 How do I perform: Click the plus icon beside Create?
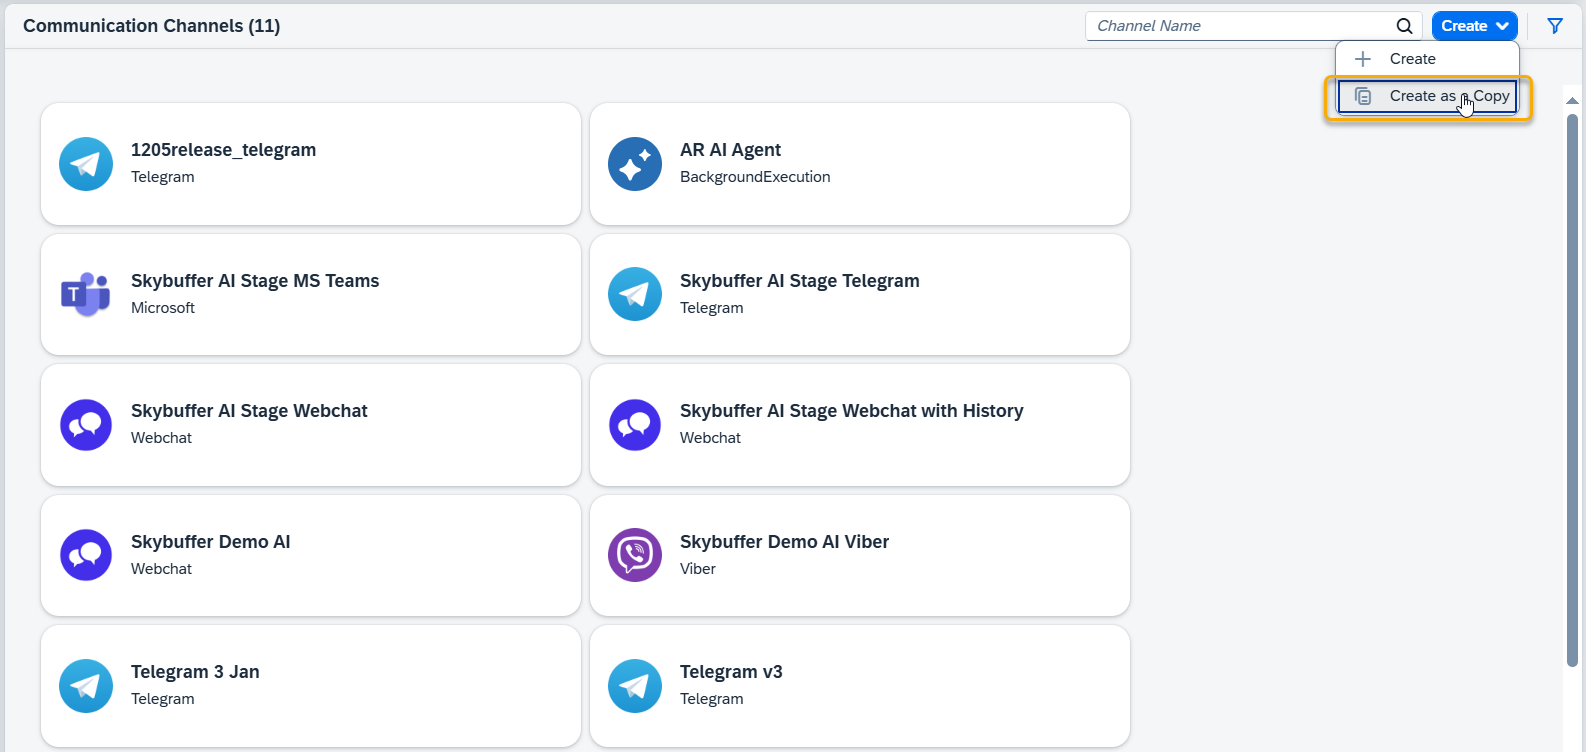[1363, 59]
